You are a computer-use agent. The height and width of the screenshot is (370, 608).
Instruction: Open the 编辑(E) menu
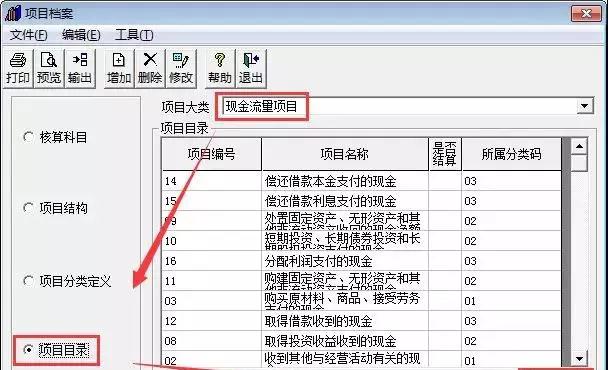(81, 35)
